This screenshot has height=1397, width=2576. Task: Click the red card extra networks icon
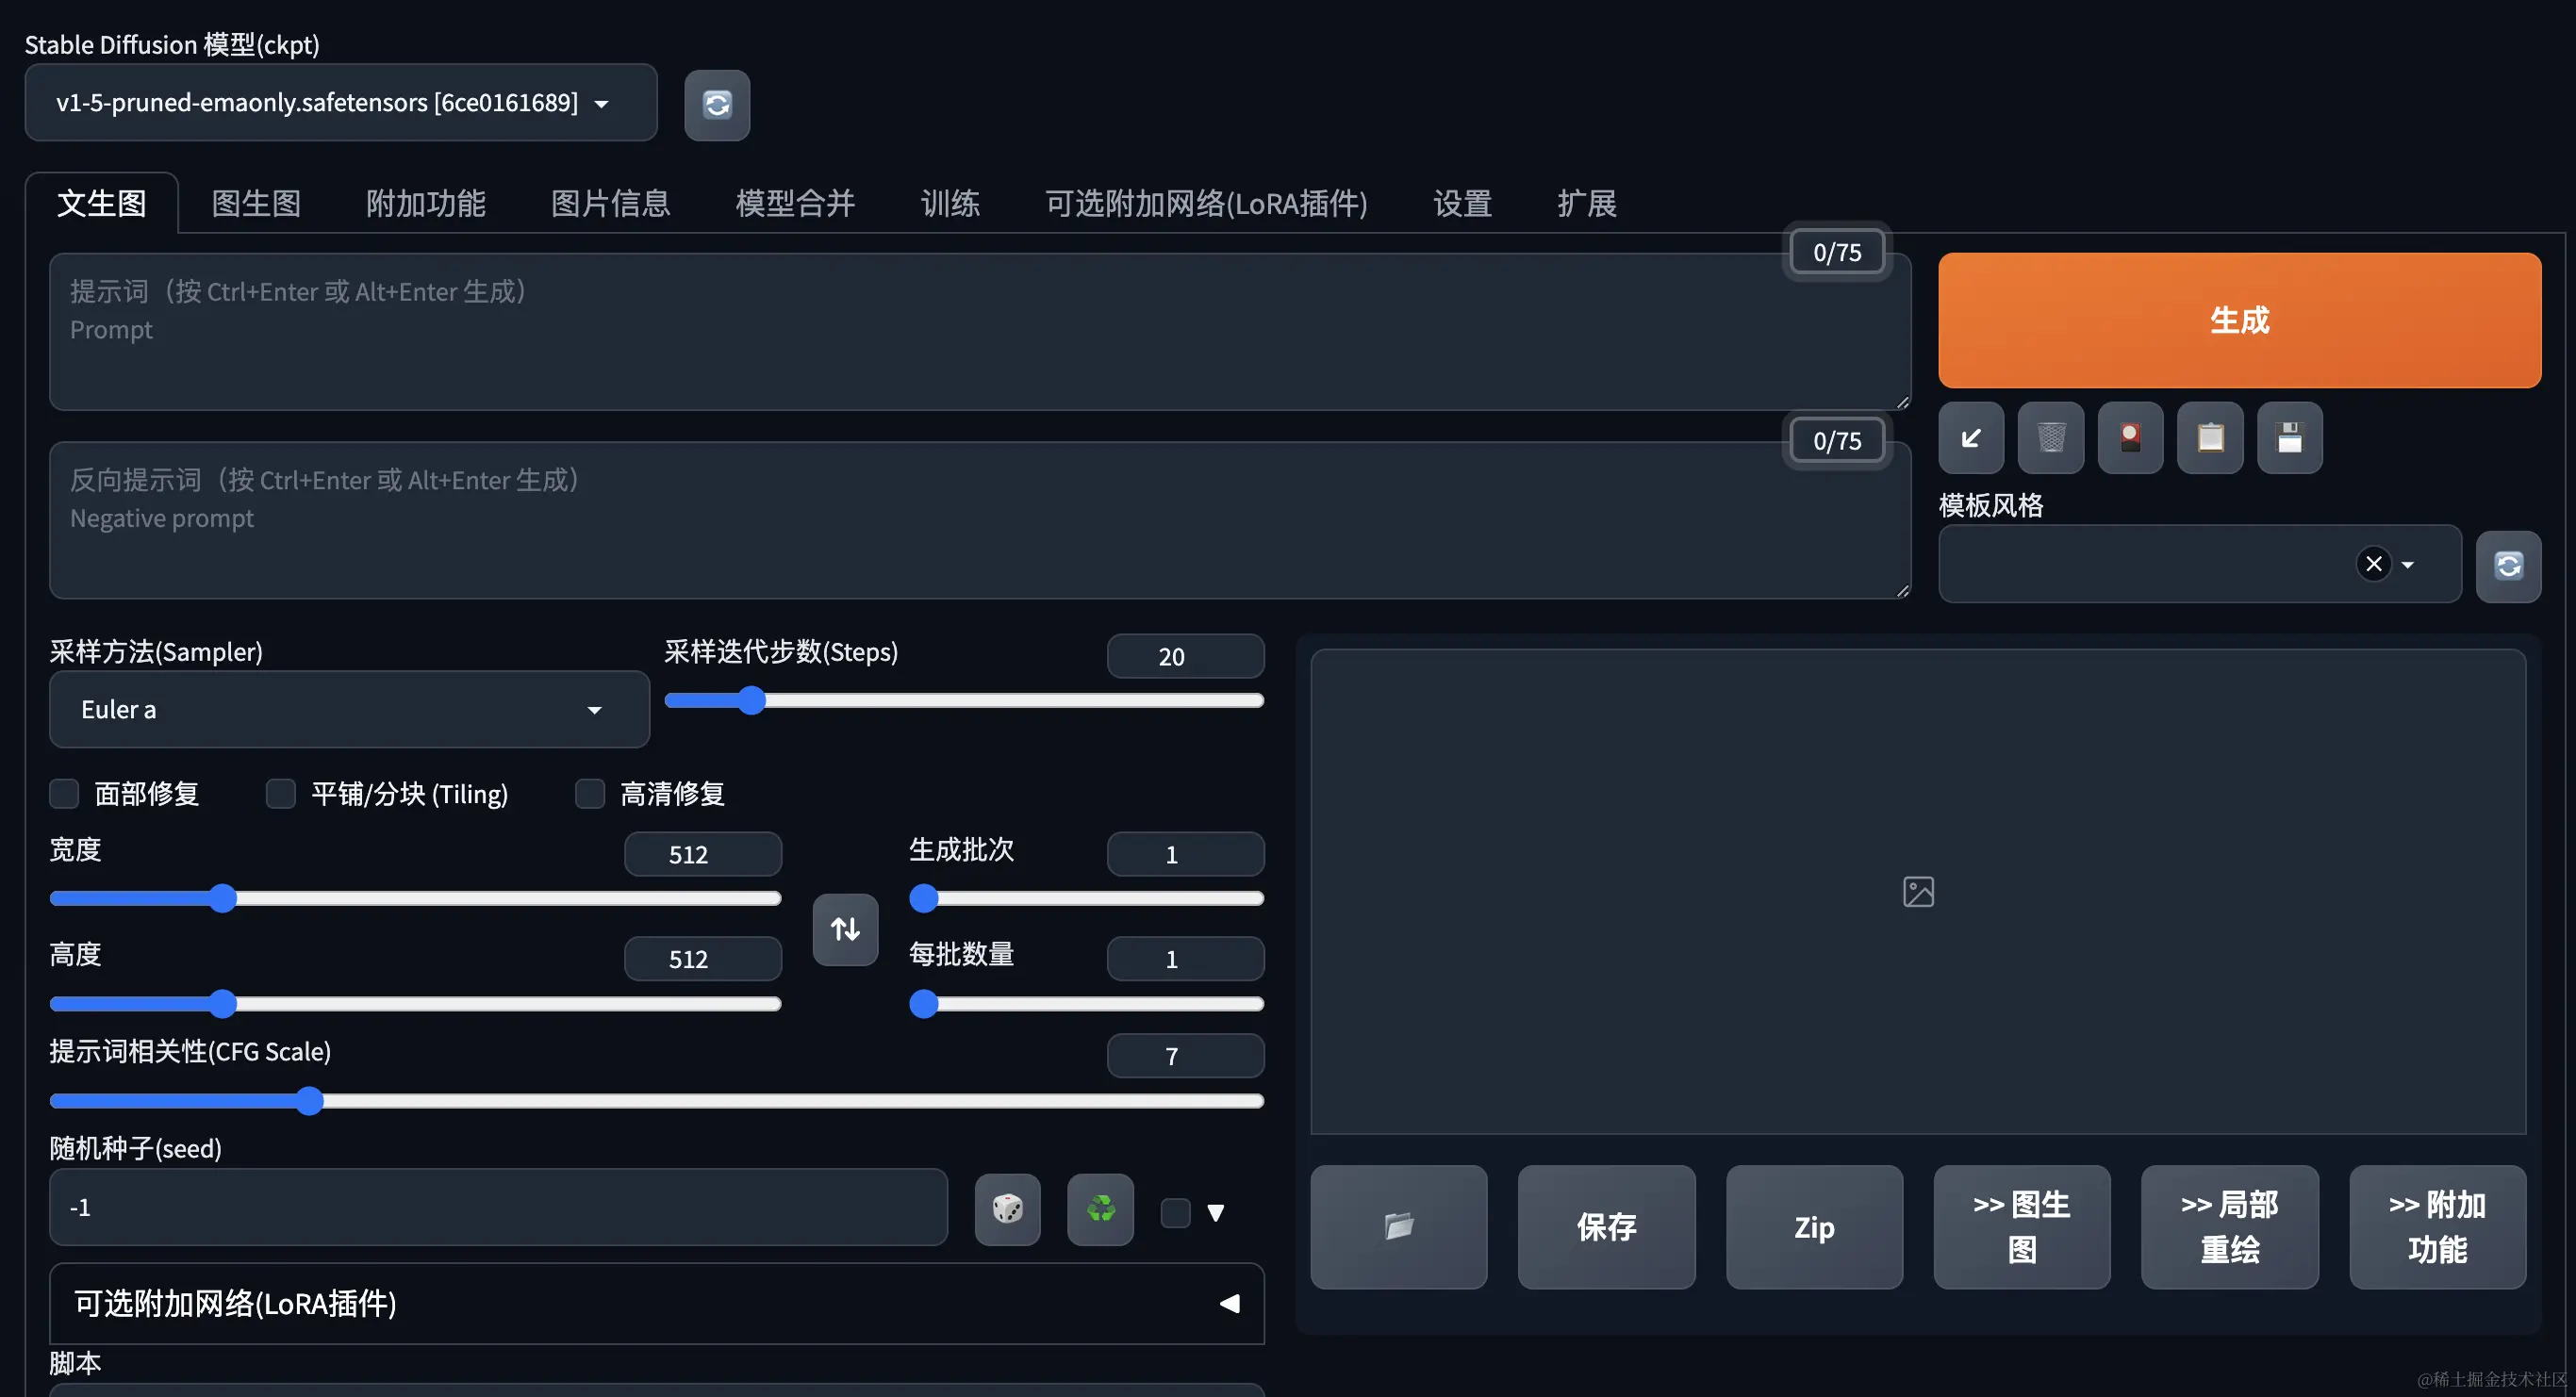click(x=2130, y=438)
